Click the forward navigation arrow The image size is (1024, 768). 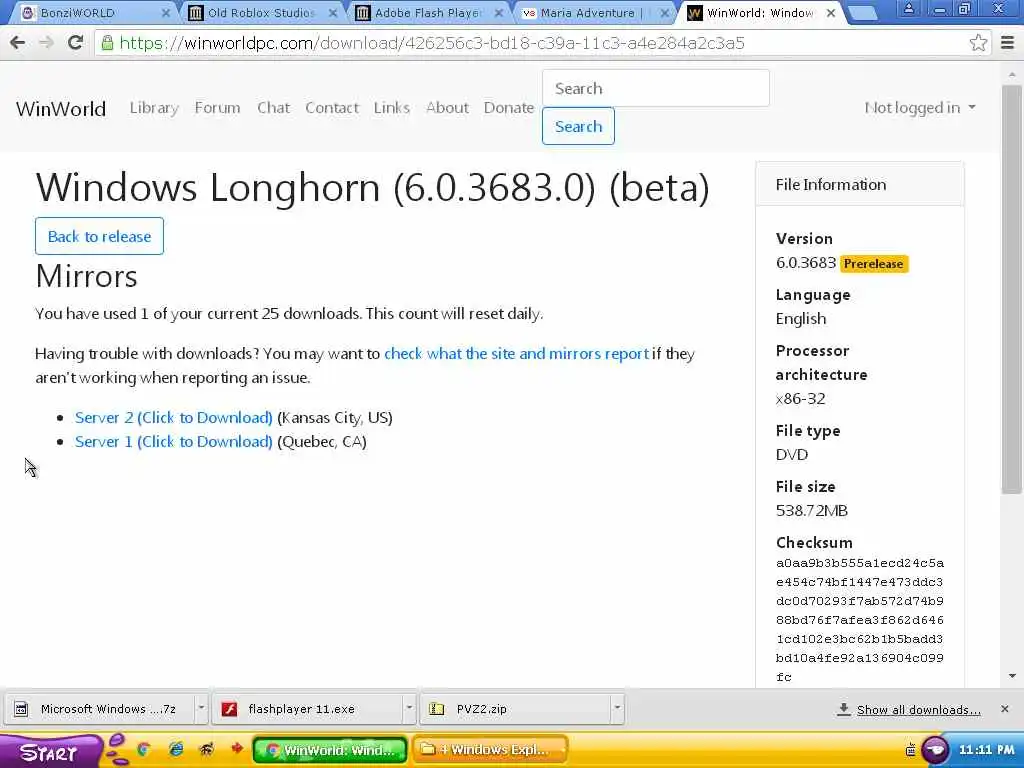(x=46, y=43)
